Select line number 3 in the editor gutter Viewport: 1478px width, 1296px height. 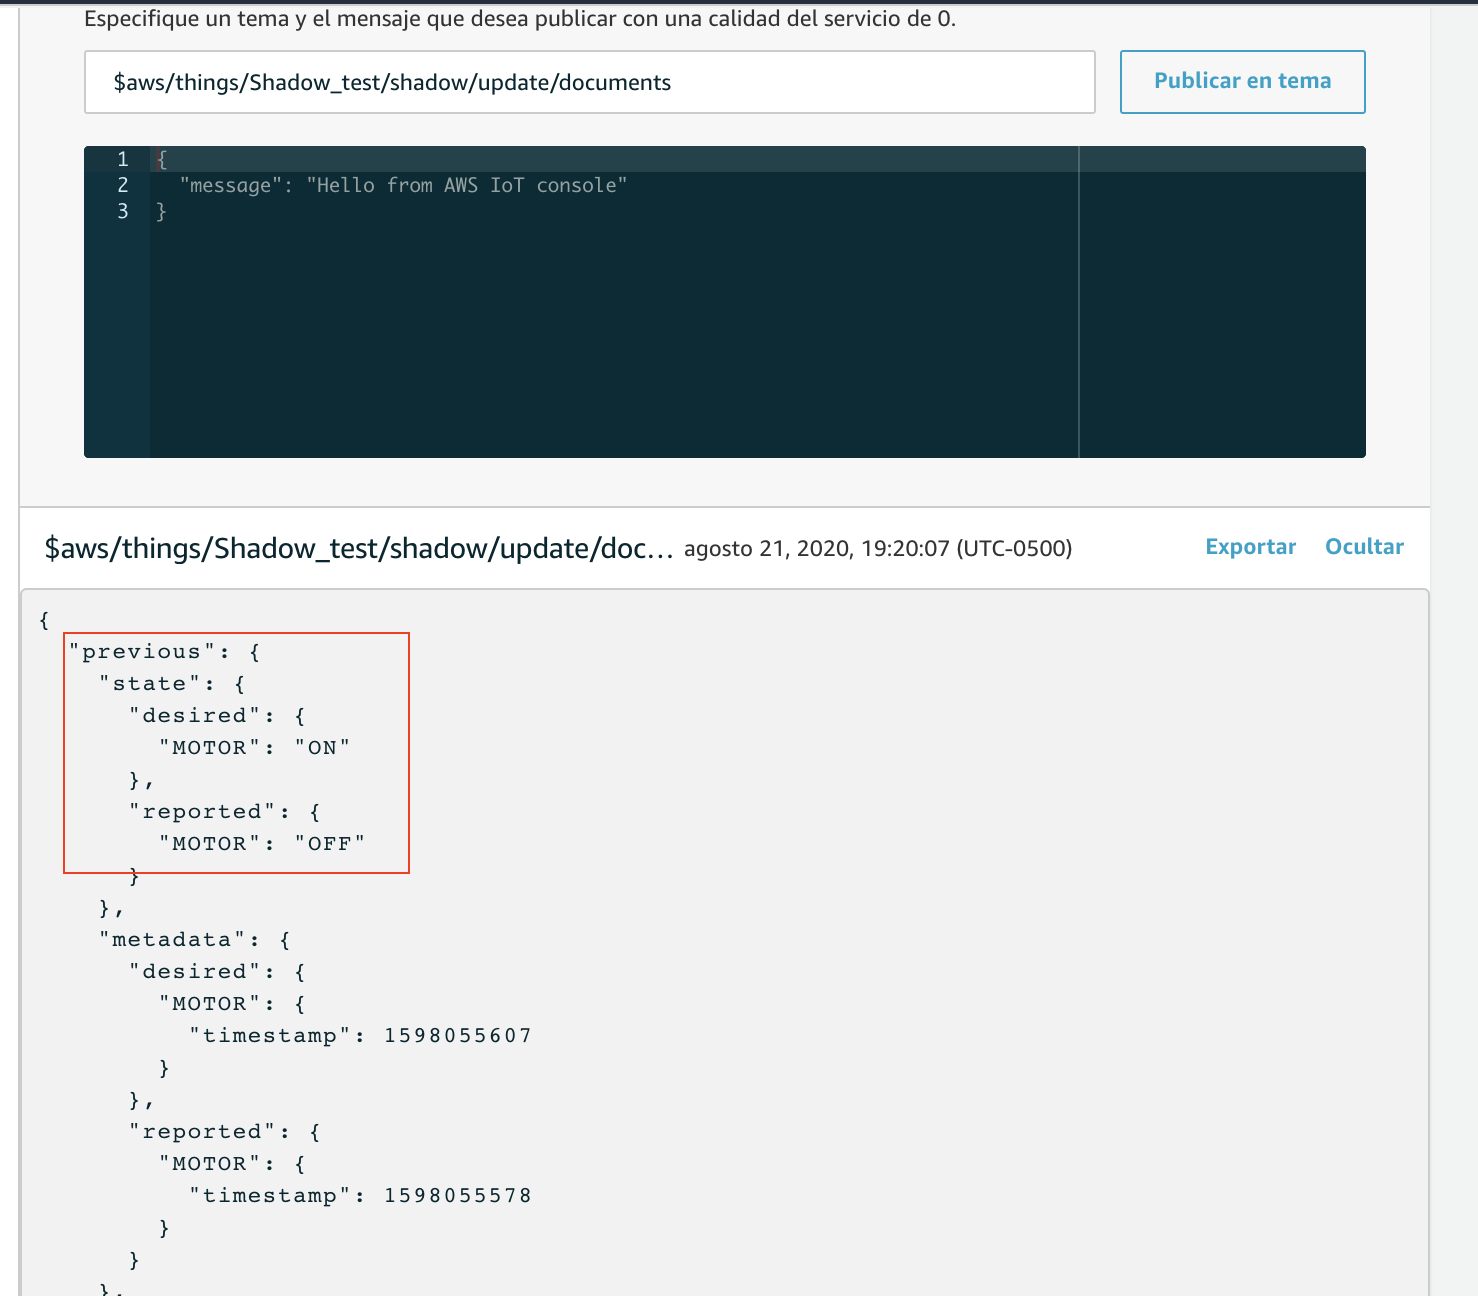pos(123,211)
